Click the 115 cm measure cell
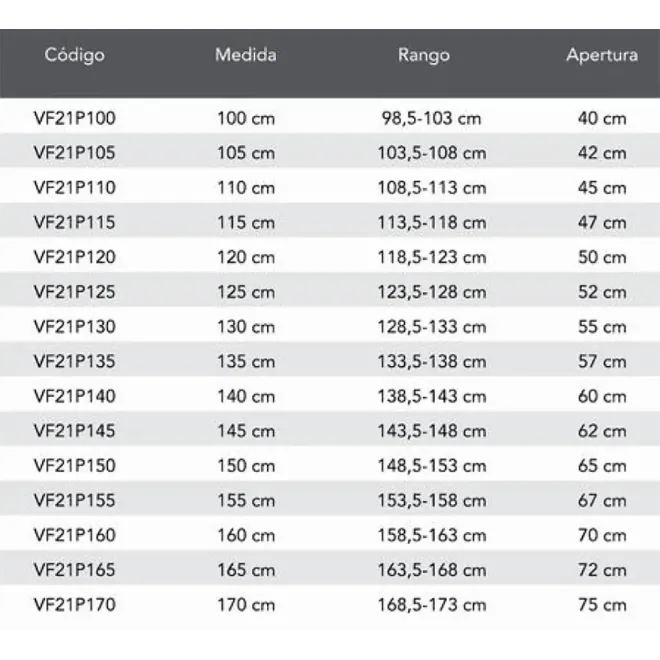The width and height of the screenshot is (660, 660). (x=246, y=222)
